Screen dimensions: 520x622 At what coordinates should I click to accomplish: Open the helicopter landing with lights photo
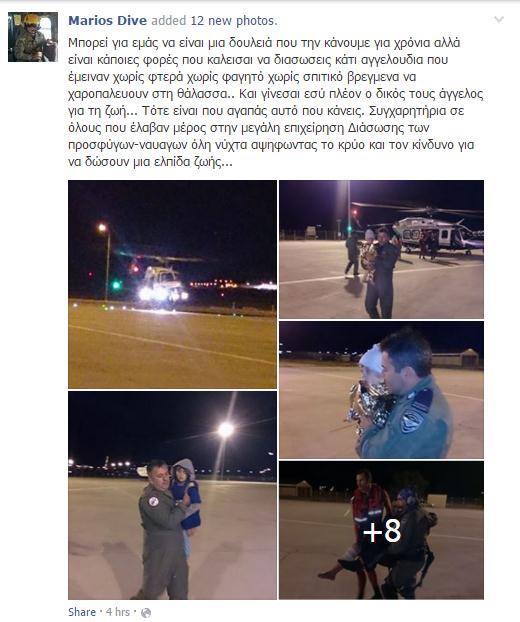(172, 284)
